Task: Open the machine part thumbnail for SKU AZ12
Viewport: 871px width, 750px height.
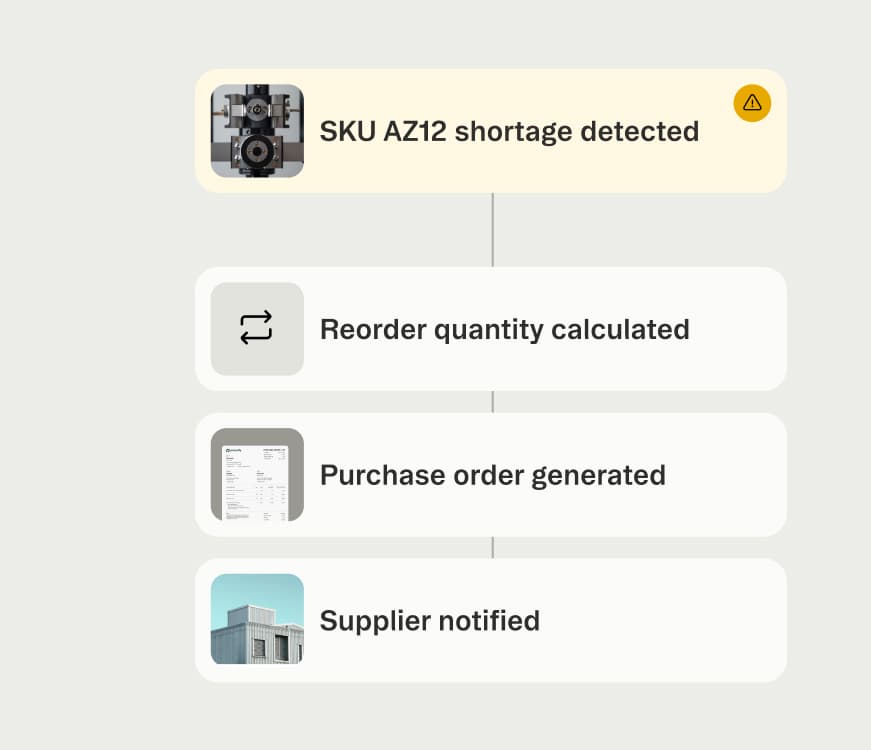Action: click(x=257, y=131)
